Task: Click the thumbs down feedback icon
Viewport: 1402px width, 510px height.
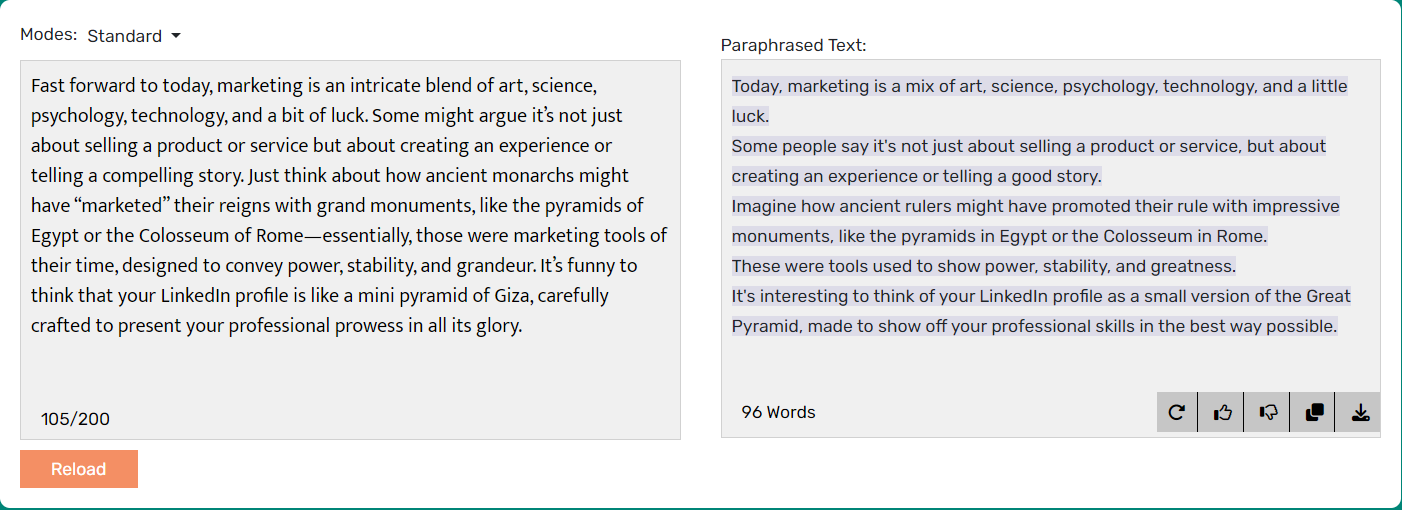Action: 1268,412
